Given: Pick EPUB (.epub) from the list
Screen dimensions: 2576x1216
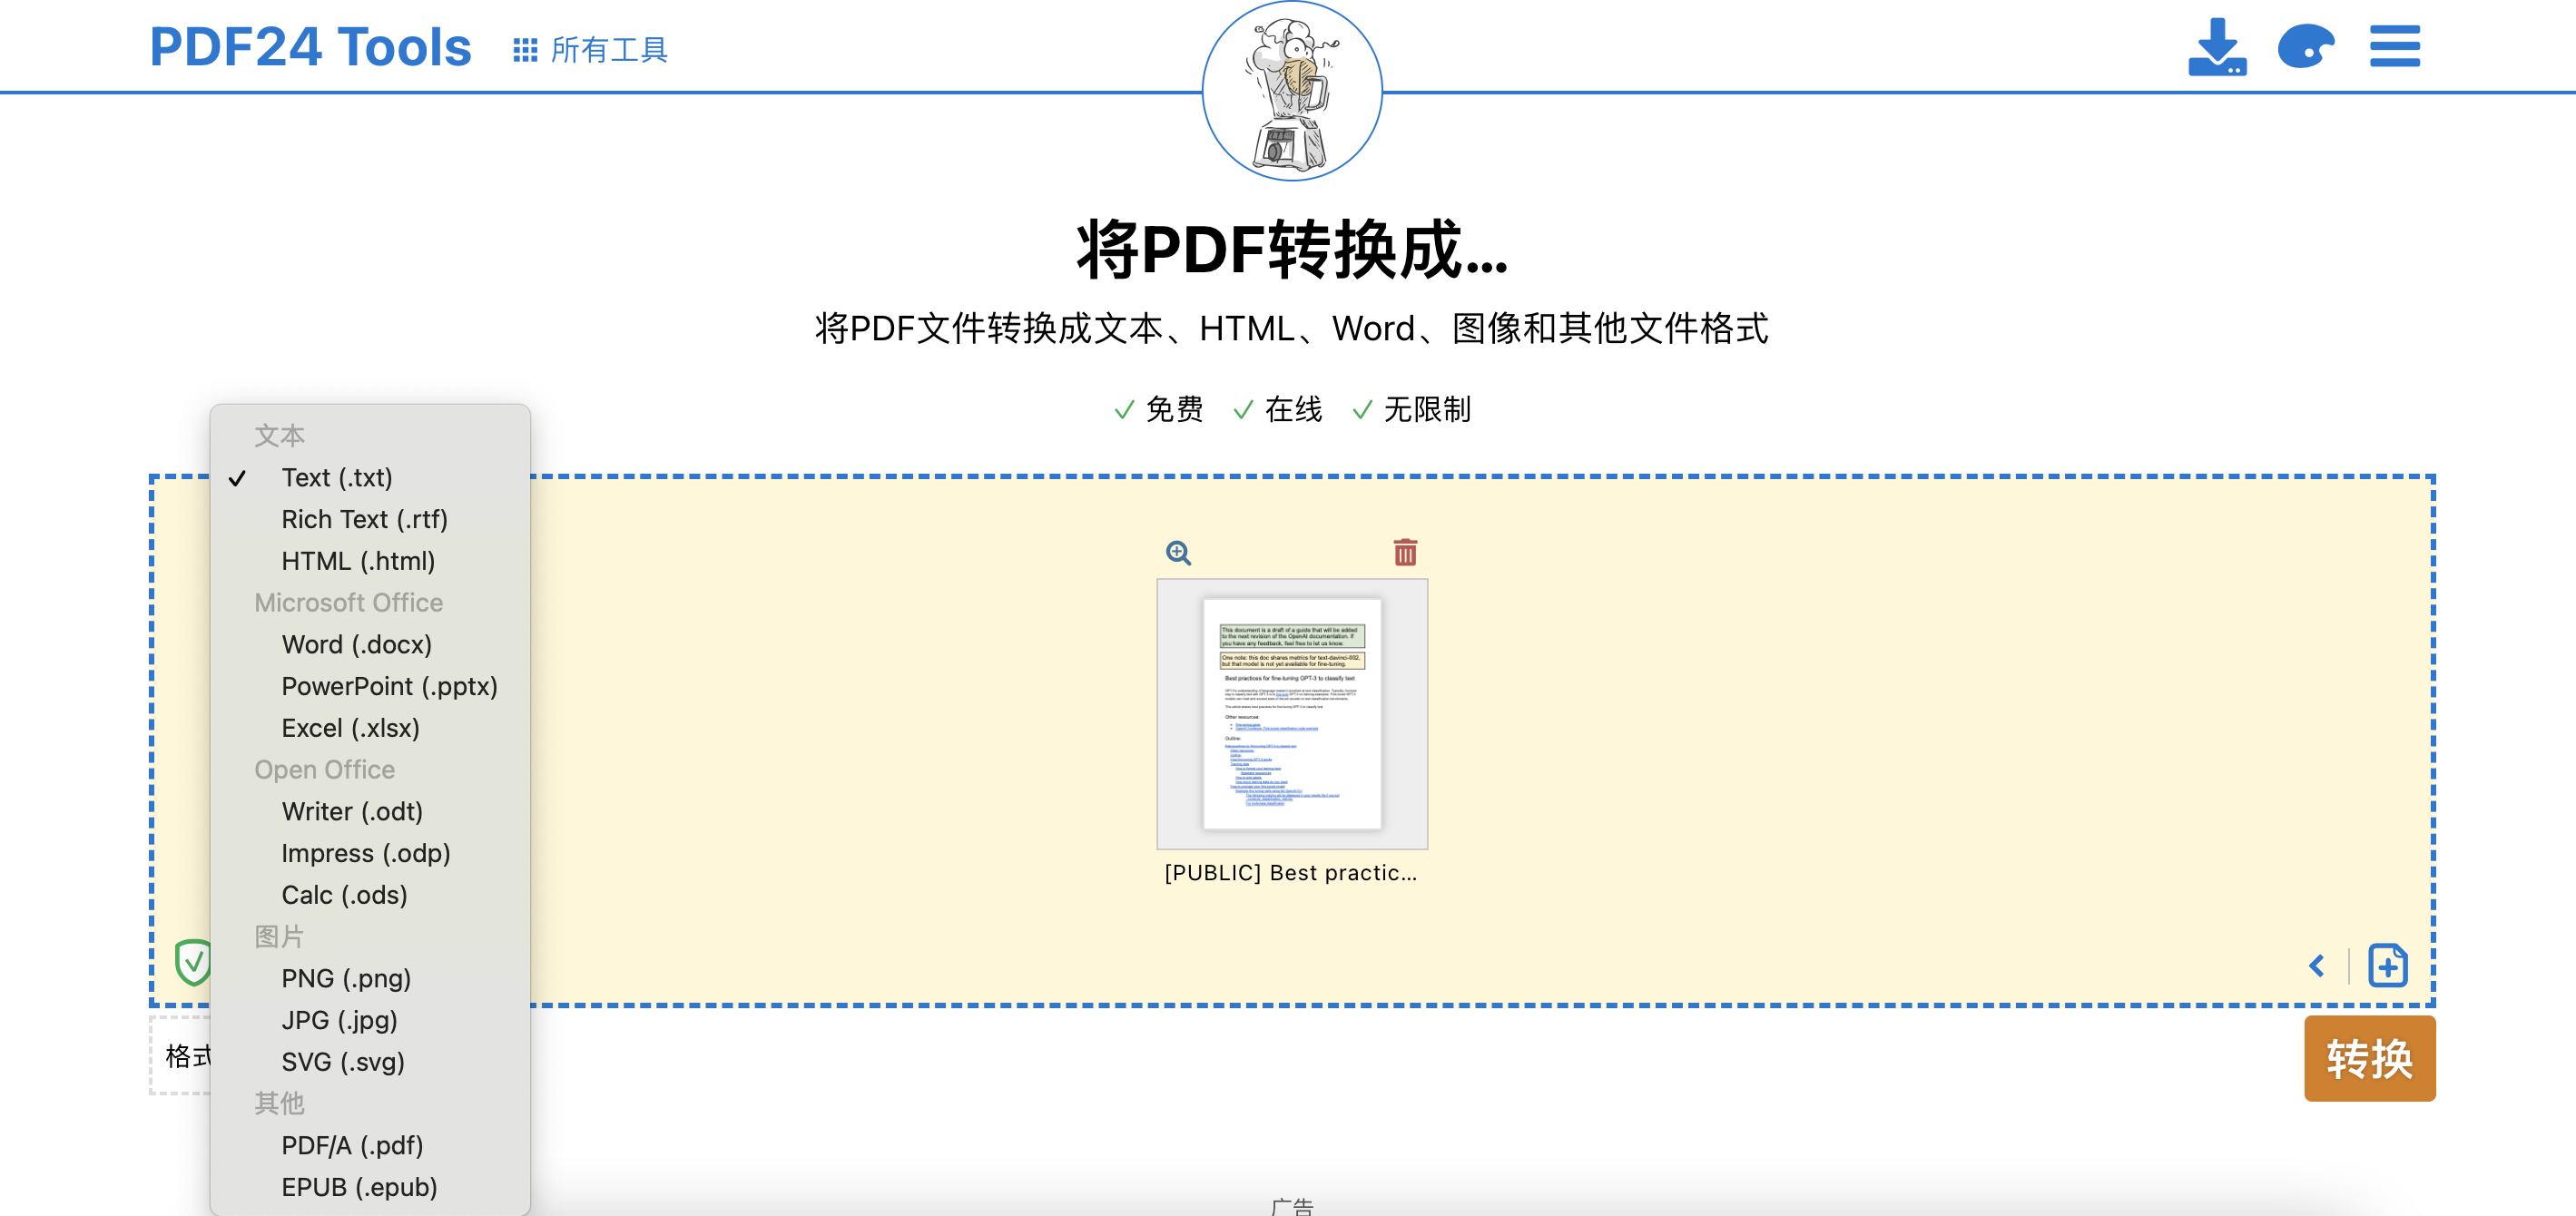Looking at the screenshot, I should [359, 1187].
